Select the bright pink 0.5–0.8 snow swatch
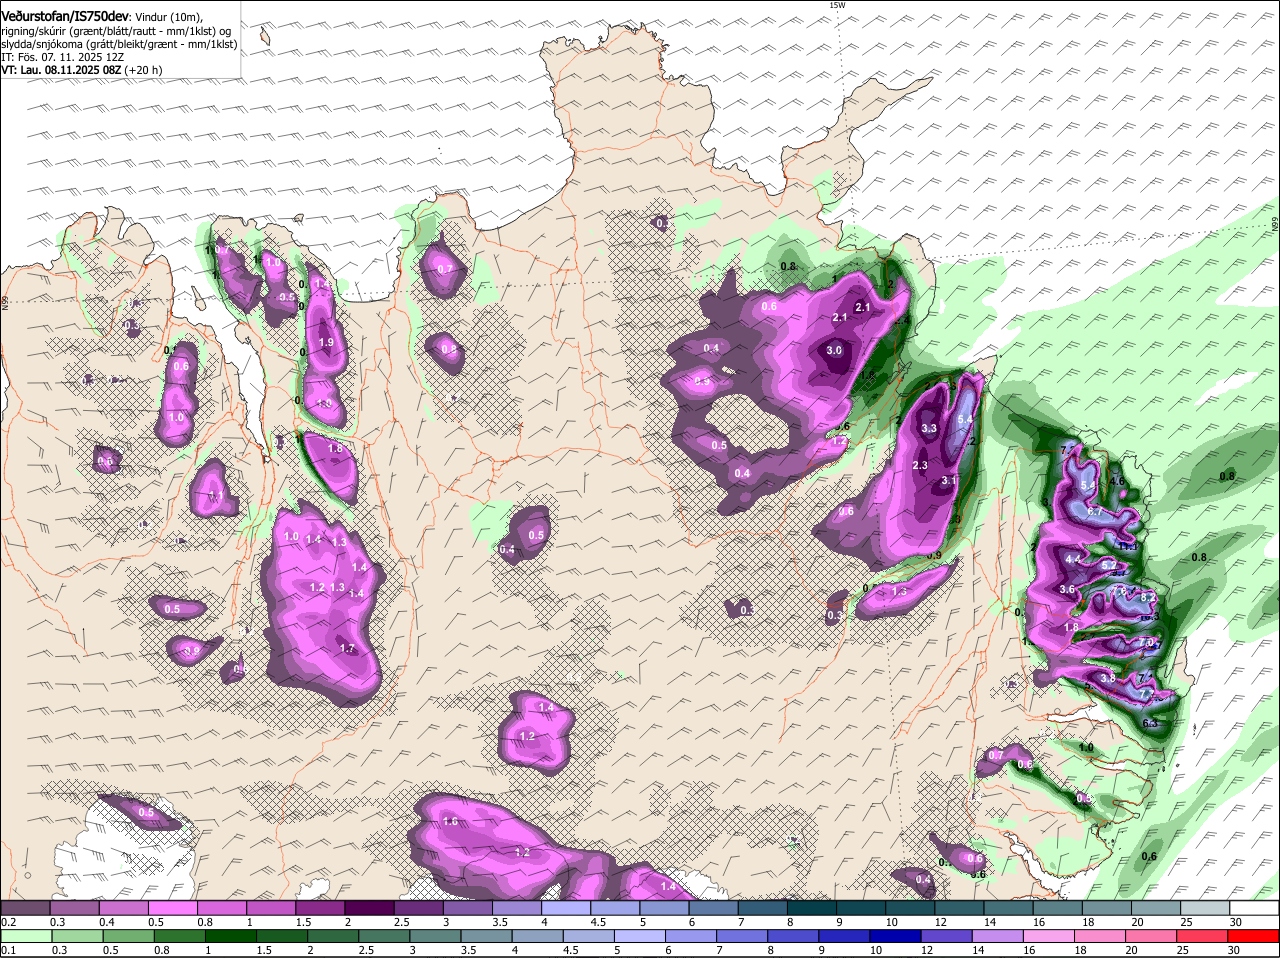This screenshot has width=1280, height=958. (172, 908)
